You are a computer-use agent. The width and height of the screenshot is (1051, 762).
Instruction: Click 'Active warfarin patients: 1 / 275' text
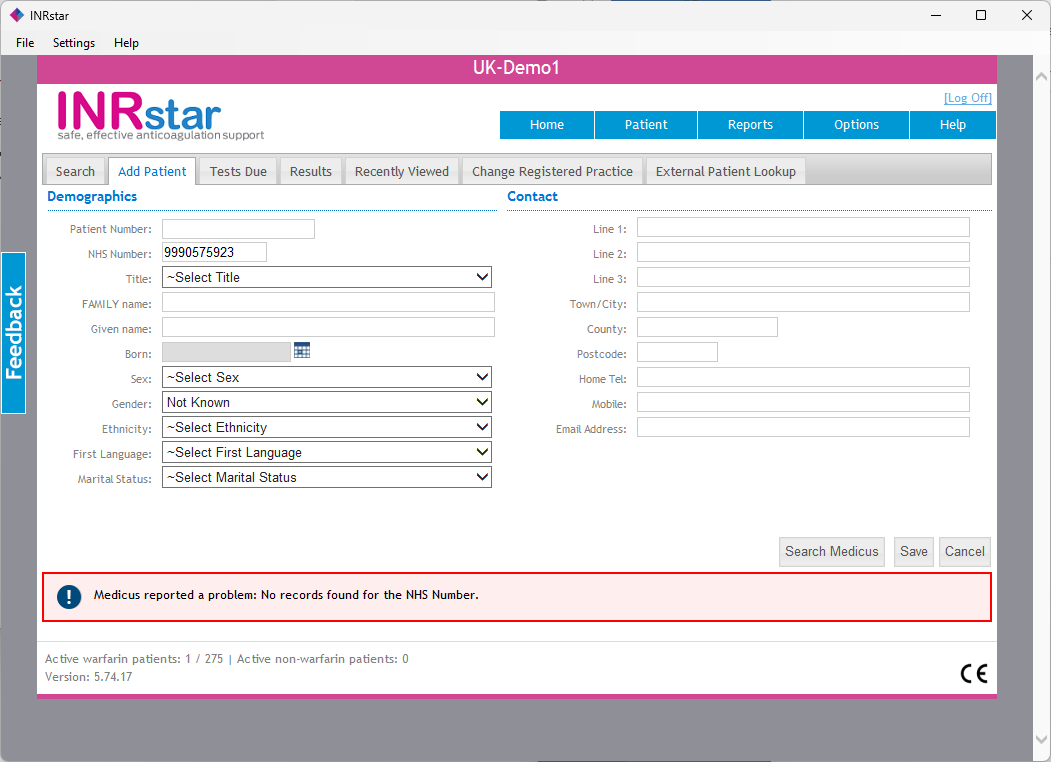(134, 659)
